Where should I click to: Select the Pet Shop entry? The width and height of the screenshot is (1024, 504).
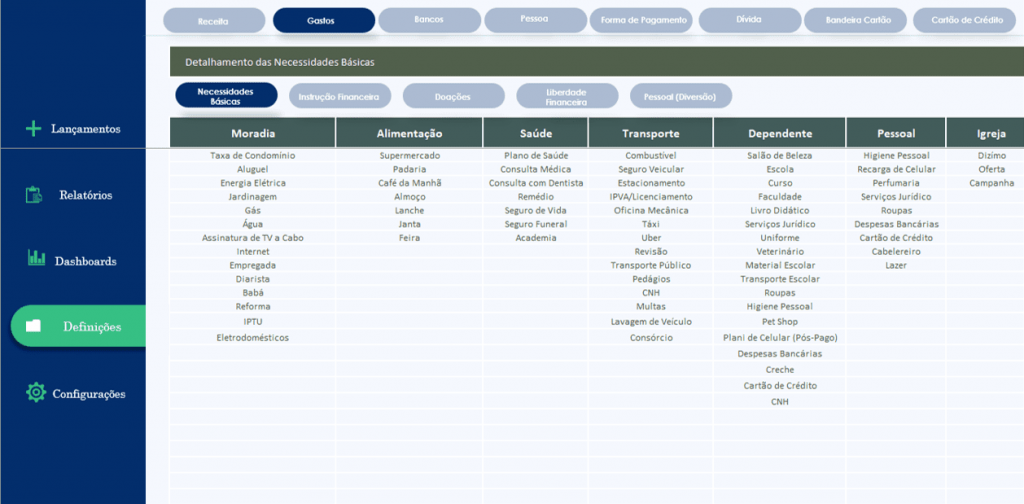click(x=780, y=322)
